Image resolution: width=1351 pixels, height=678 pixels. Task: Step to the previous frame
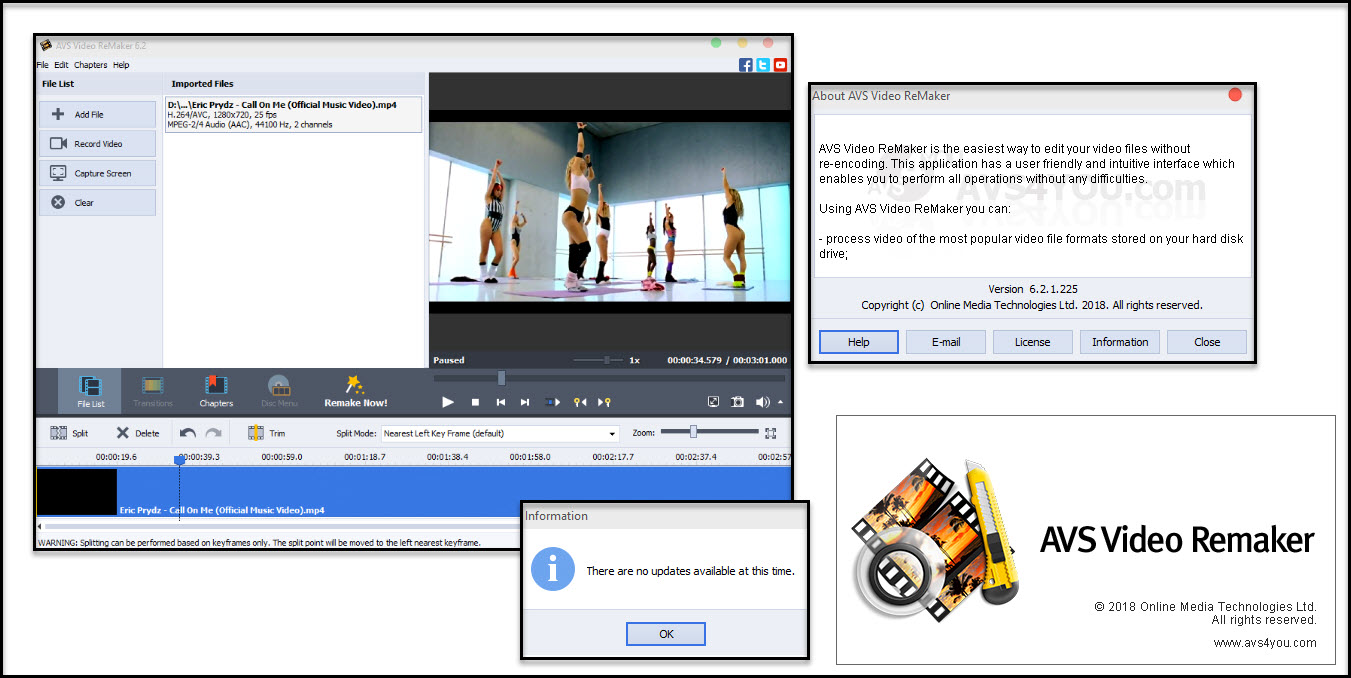(501, 402)
